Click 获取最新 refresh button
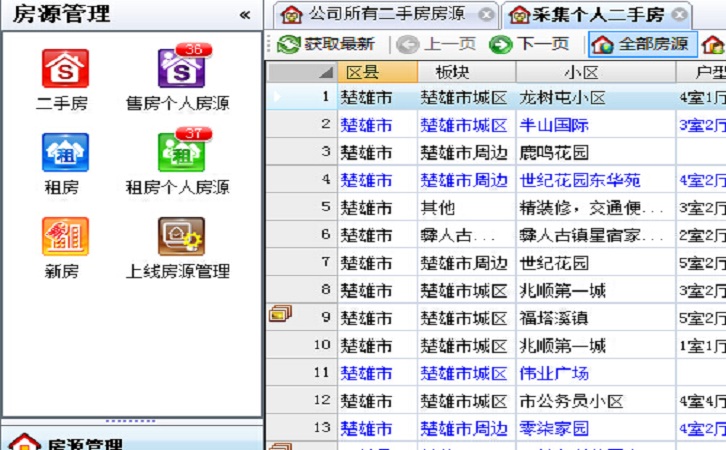726x450 pixels. (x=326, y=44)
